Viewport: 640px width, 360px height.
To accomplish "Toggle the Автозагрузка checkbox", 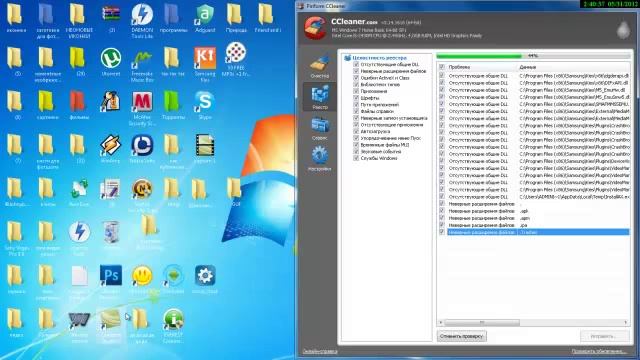I will (356, 131).
